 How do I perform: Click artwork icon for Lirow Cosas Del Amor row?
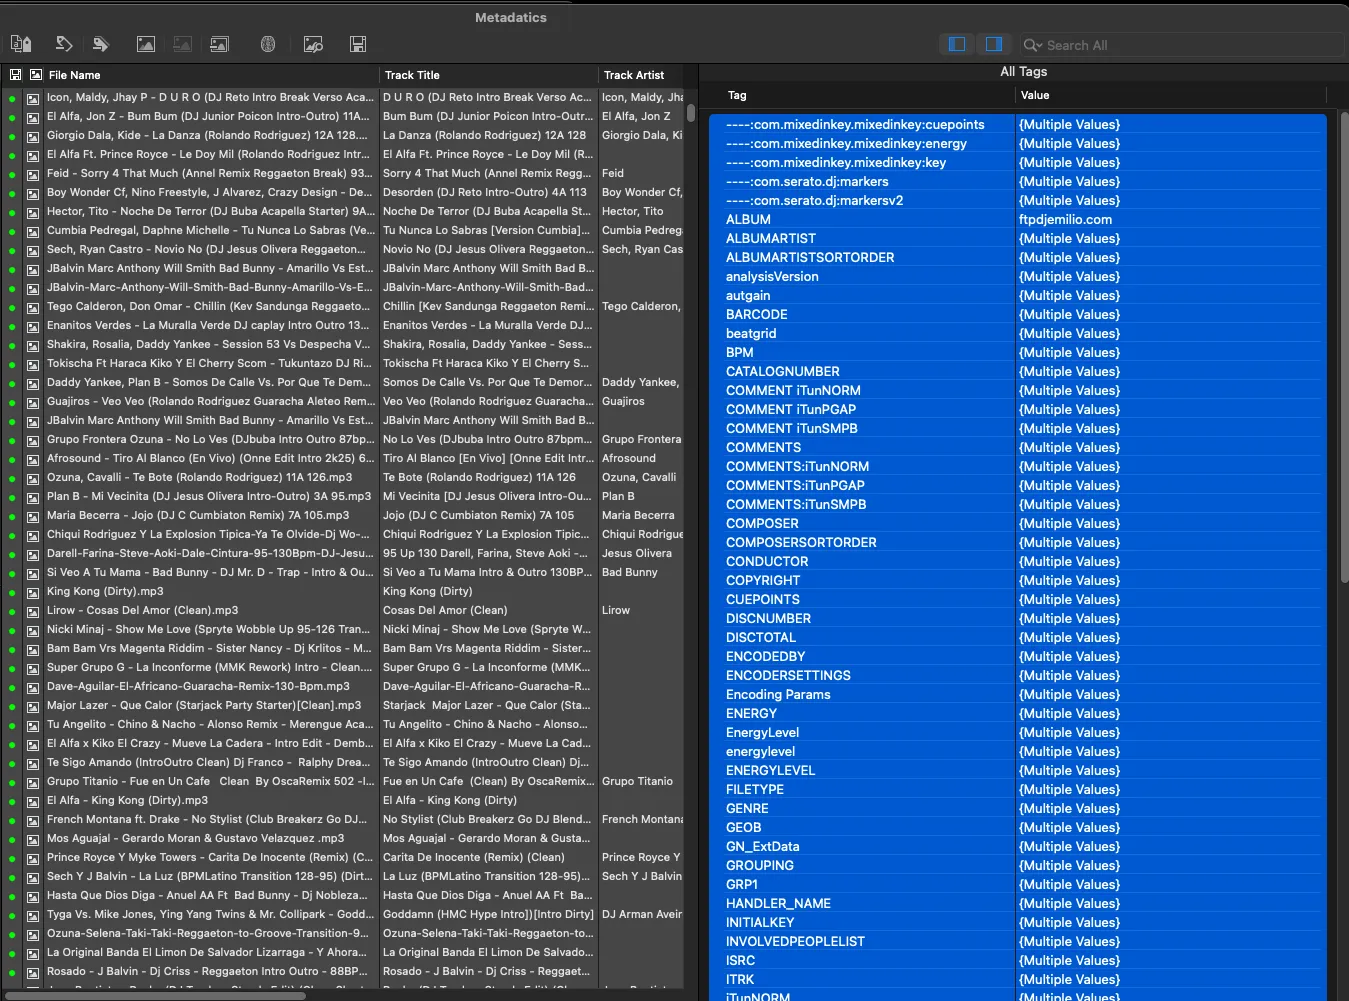click(x=33, y=611)
